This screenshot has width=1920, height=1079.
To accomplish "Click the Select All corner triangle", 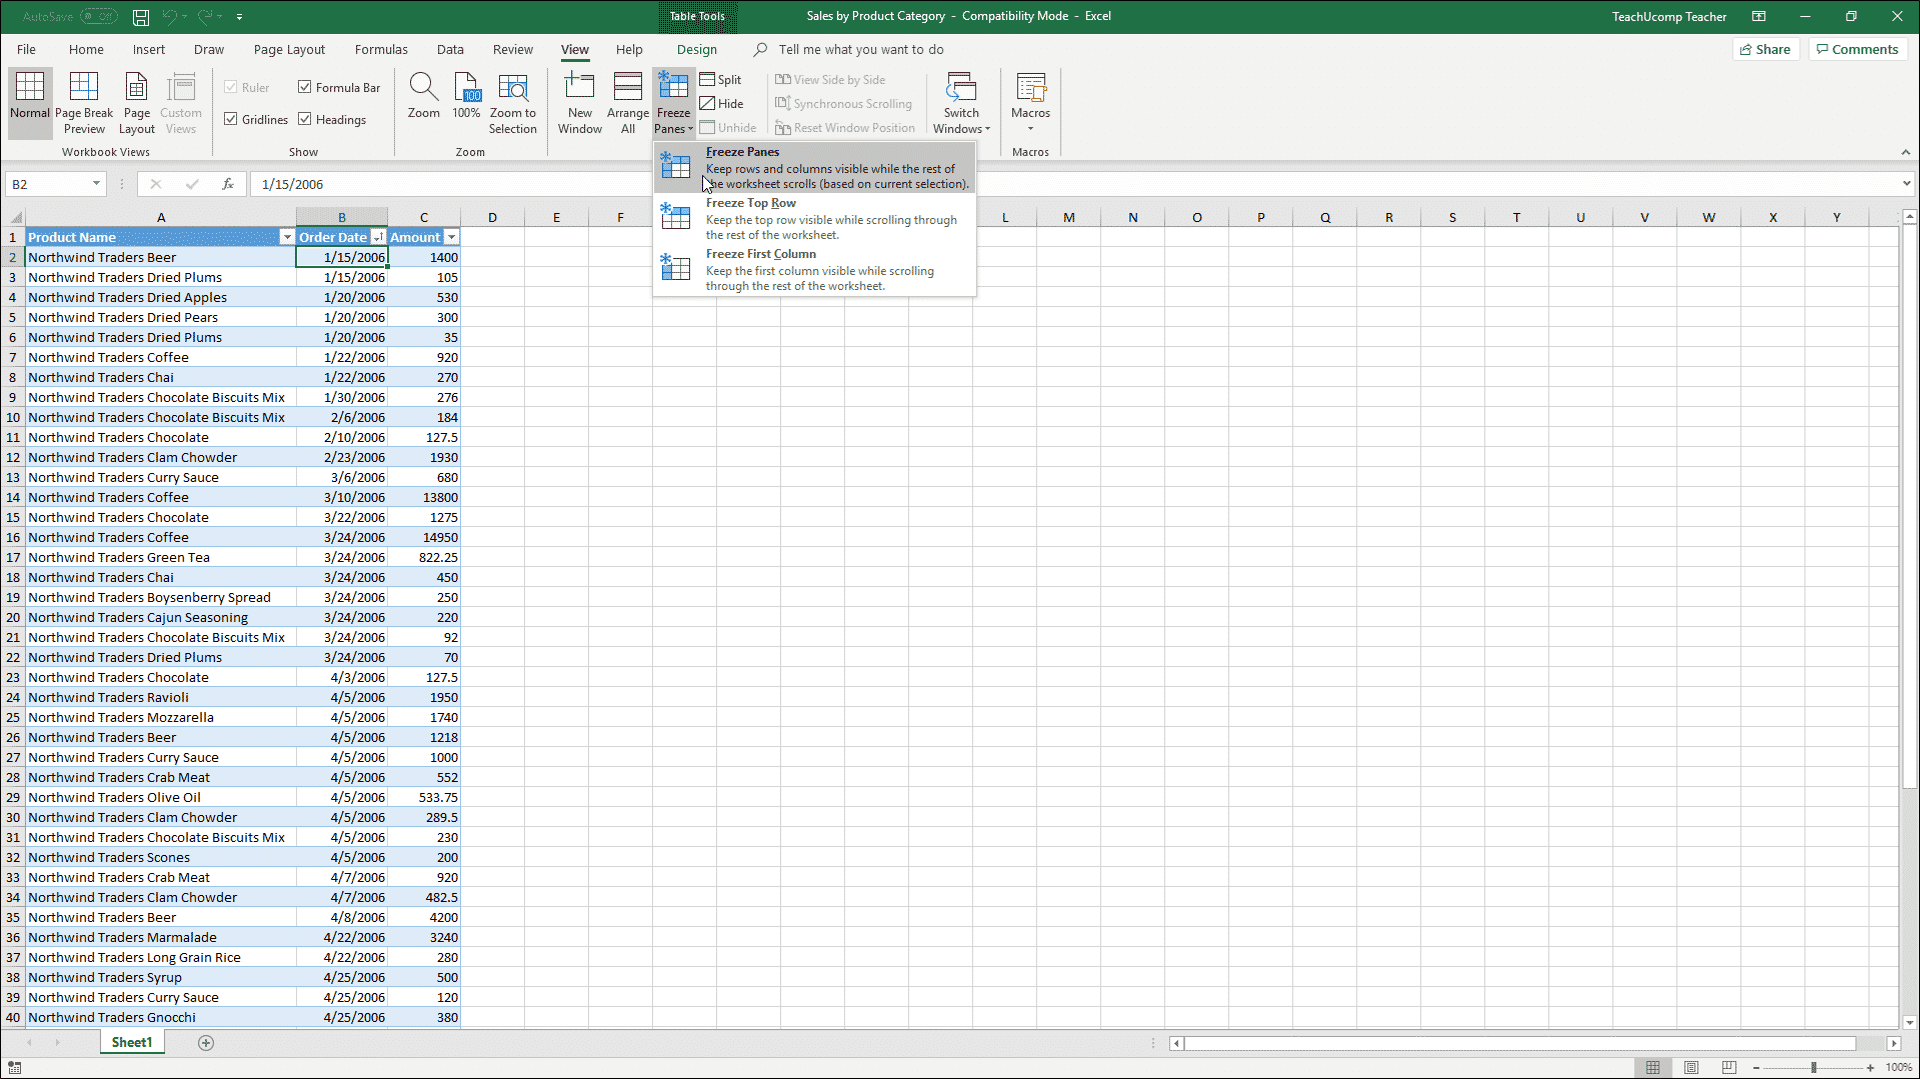I will [15, 217].
